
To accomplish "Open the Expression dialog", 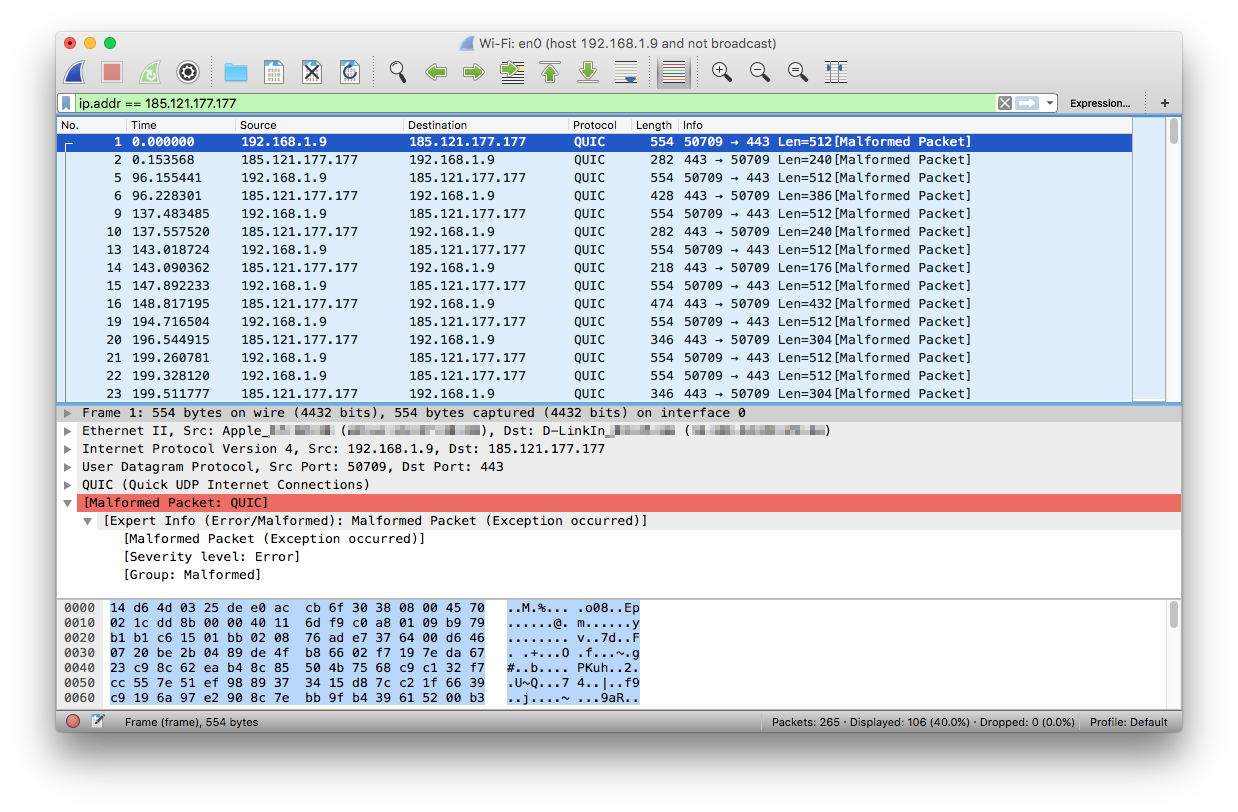I will click(1100, 102).
